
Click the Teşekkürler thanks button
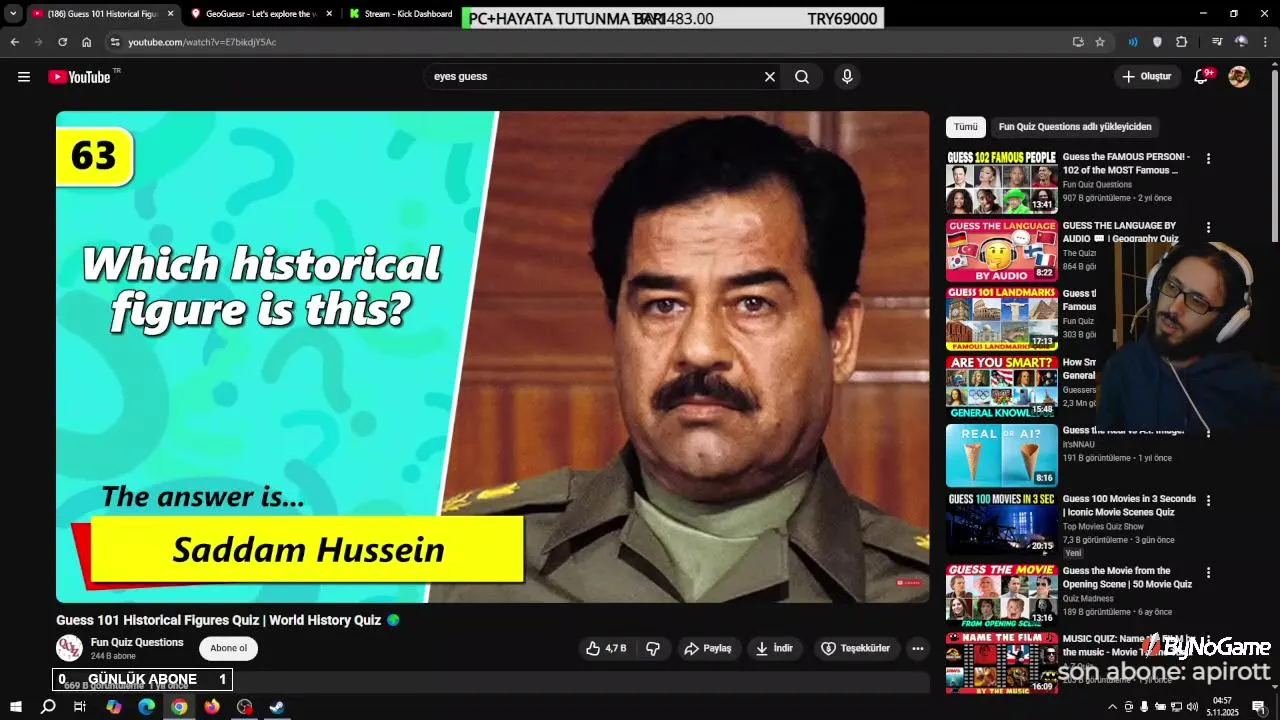(856, 648)
